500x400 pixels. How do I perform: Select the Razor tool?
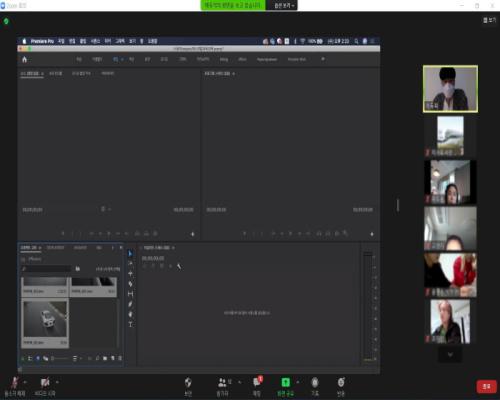(130, 284)
